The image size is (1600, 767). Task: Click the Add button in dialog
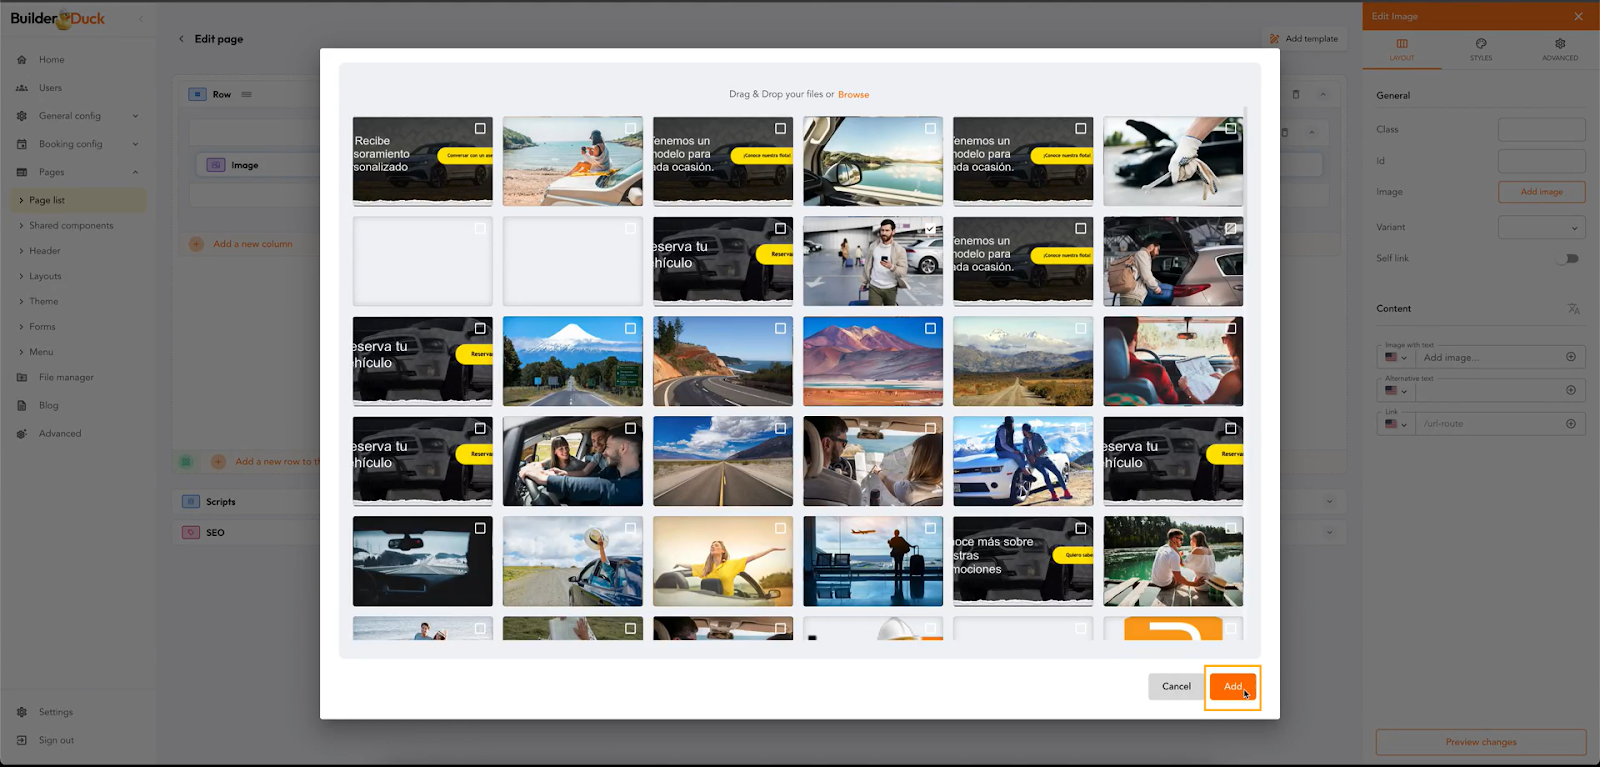1232,686
